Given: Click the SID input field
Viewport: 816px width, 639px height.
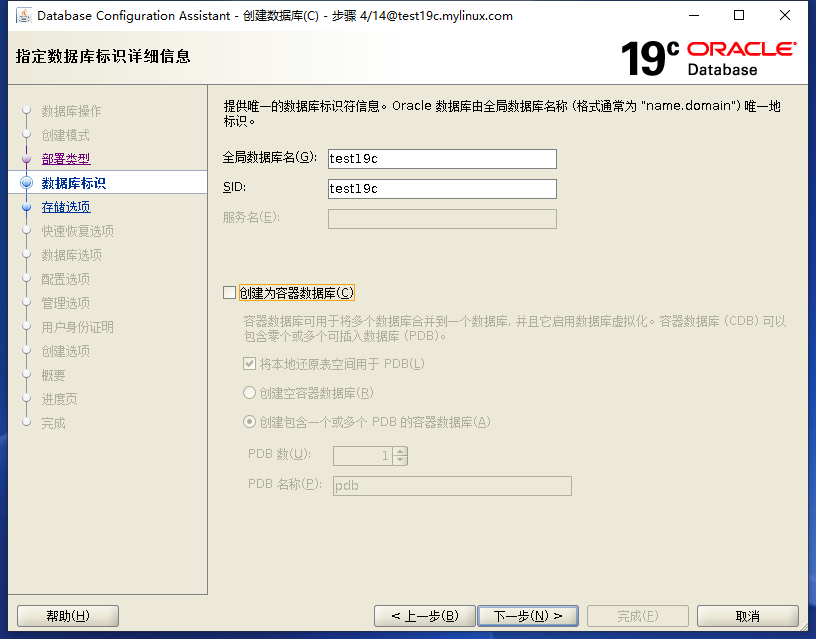Looking at the screenshot, I should coord(442,189).
